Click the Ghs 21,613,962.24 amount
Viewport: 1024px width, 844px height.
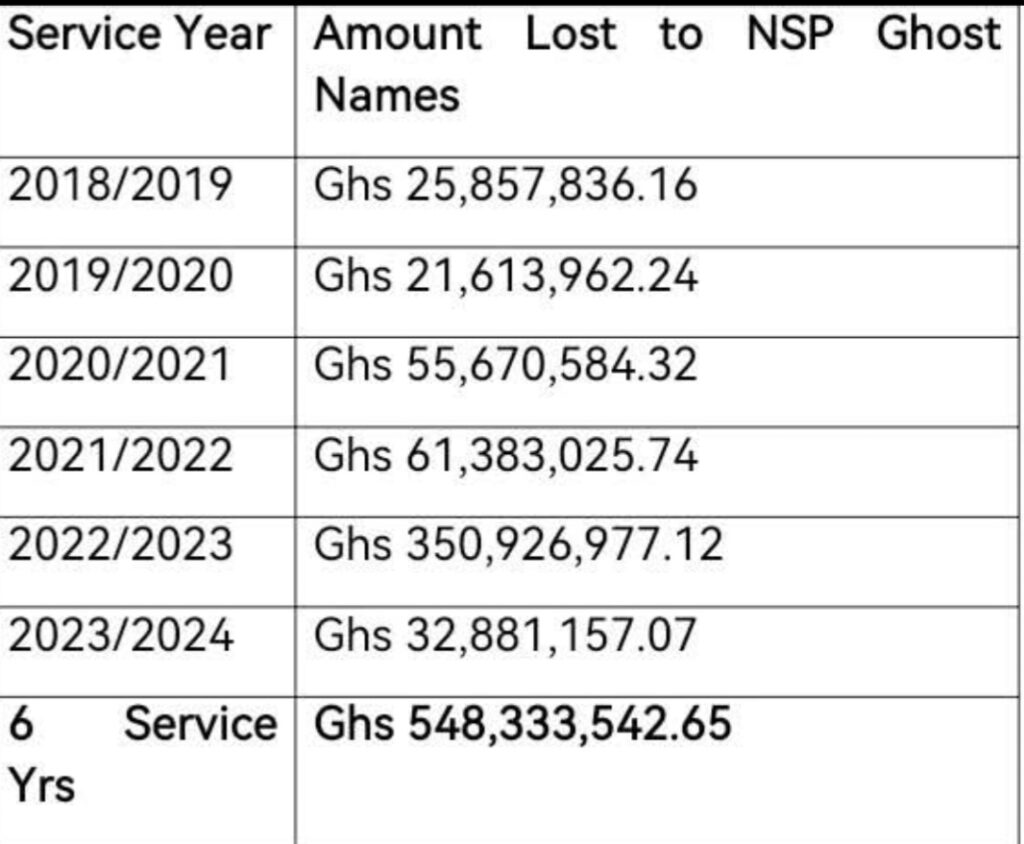tap(505, 275)
